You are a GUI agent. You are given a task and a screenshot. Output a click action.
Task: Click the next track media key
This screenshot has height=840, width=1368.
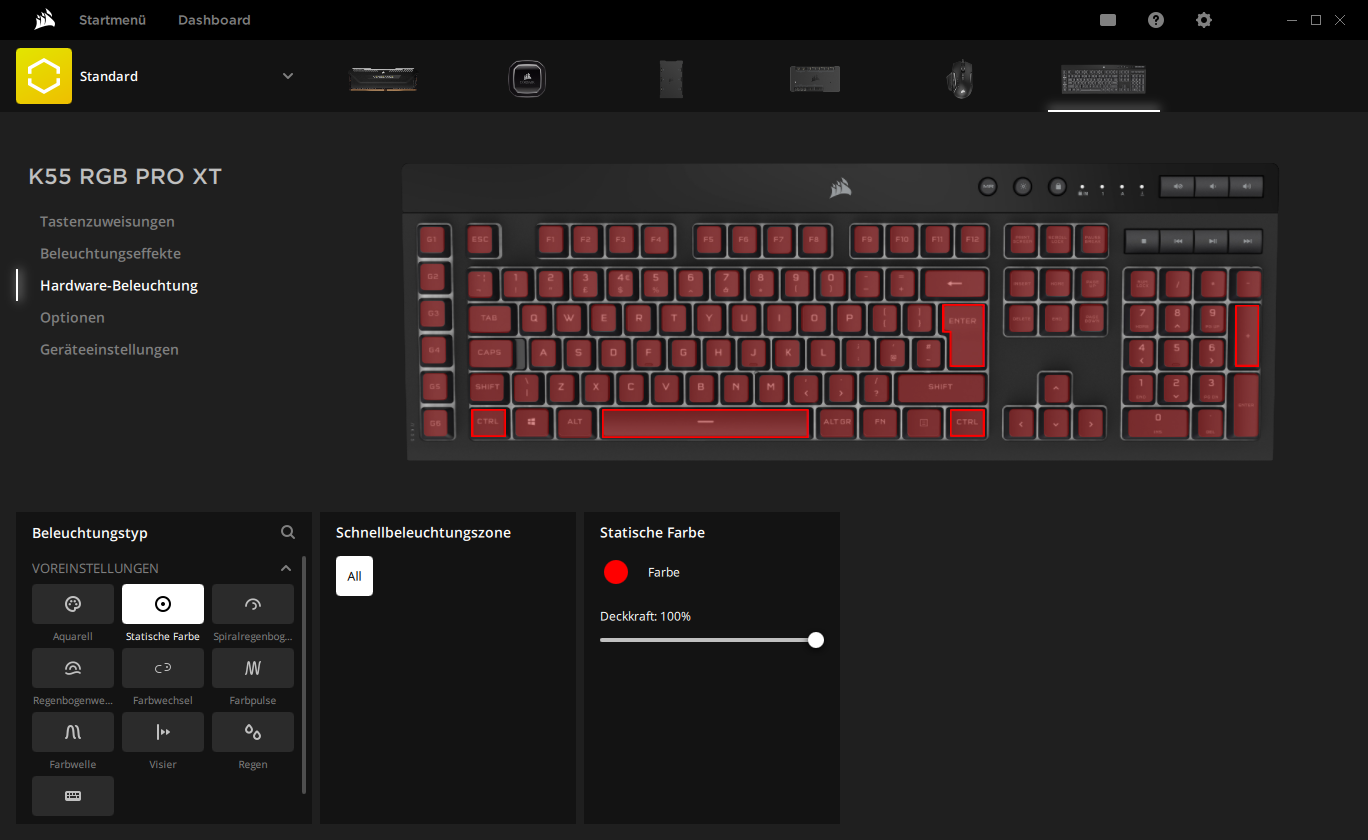point(1246,241)
